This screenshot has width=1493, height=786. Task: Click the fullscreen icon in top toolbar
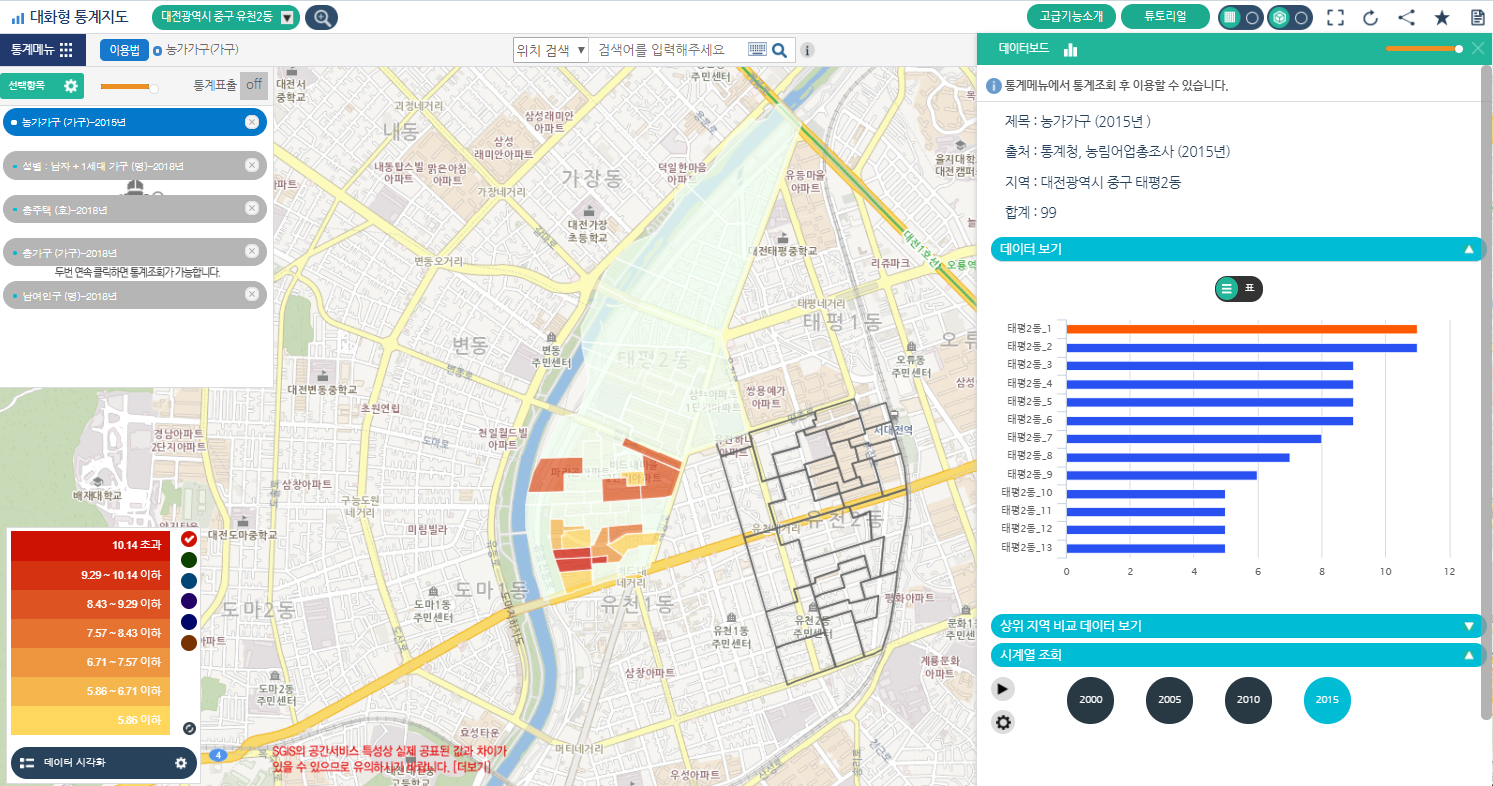[x=1335, y=17]
